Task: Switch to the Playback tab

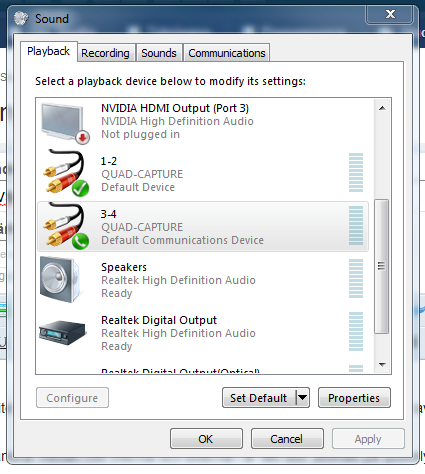Action: pos(49,51)
